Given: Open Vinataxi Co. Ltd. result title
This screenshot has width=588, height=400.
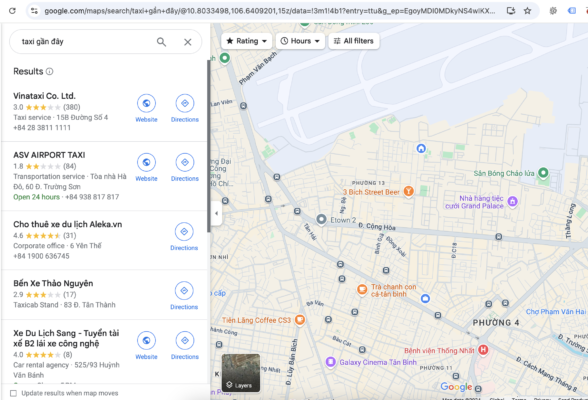Looking at the screenshot, I should pyautogui.click(x=44, y=96).
